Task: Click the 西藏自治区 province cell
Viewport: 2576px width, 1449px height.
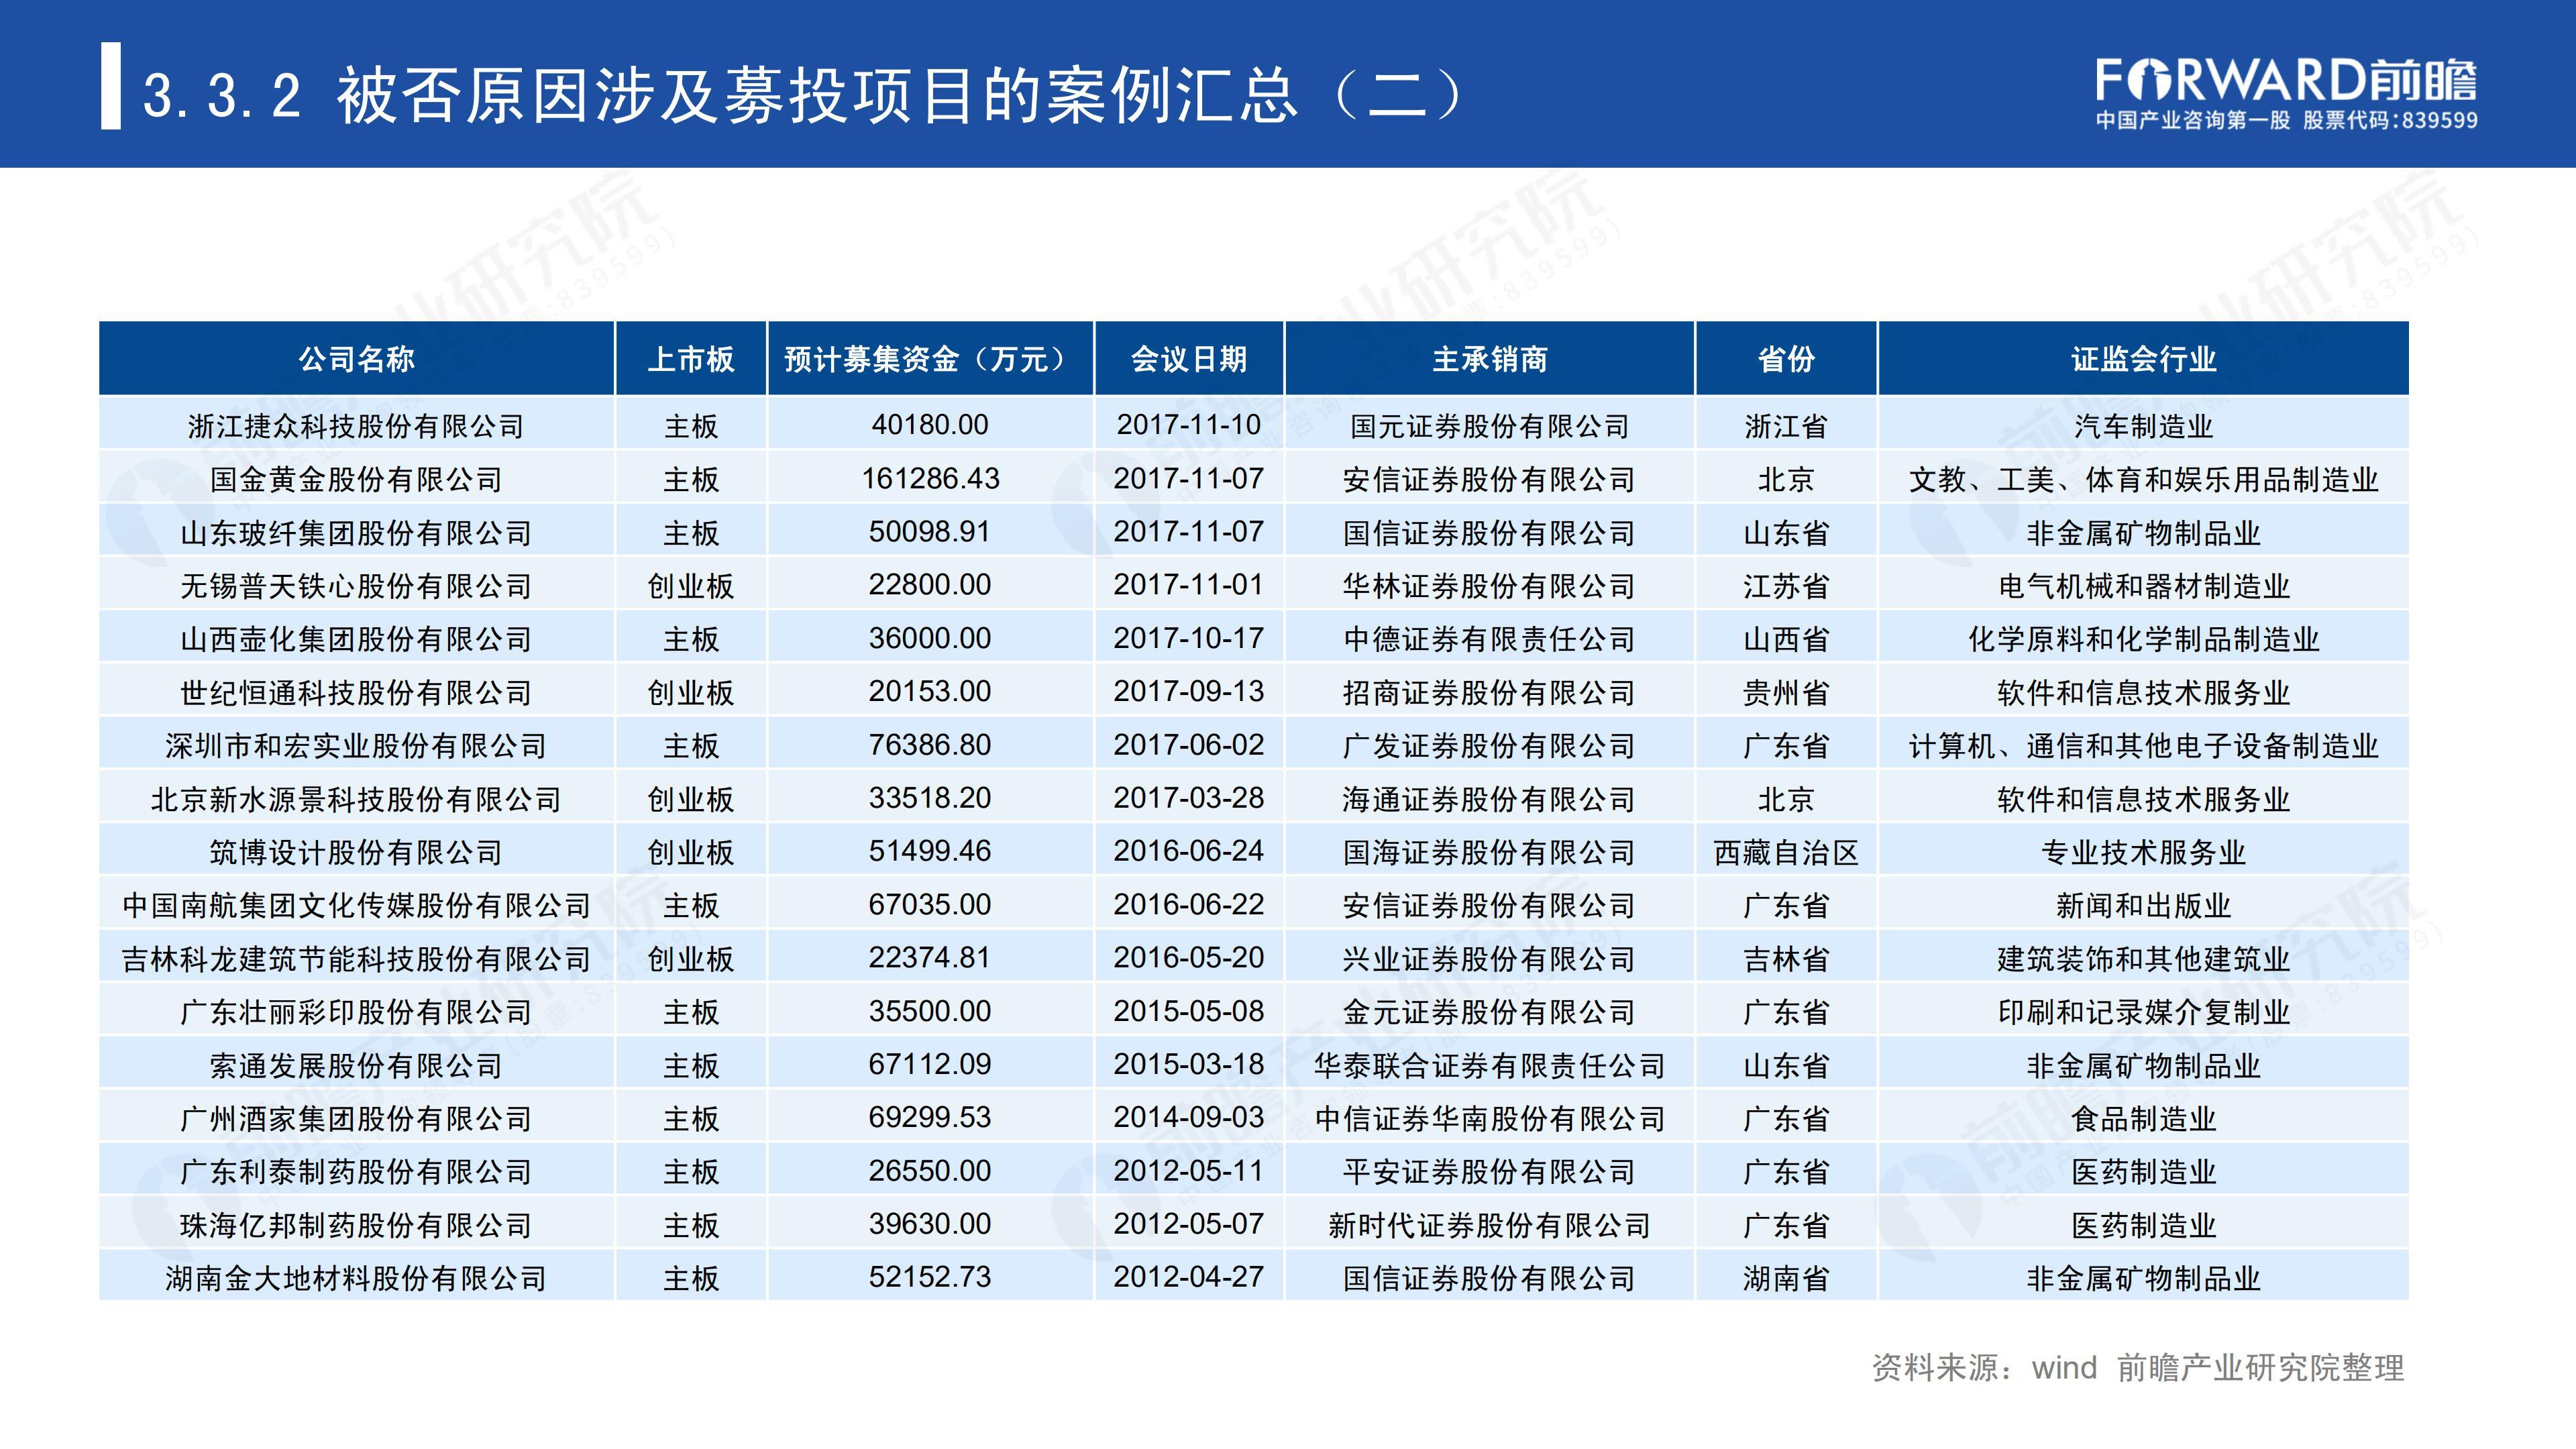Action: click(x=1786, y=852)
